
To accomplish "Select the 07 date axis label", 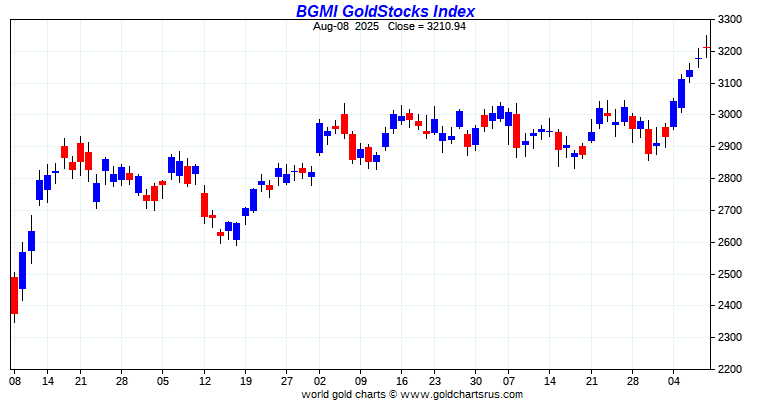I will click(509, 382).
